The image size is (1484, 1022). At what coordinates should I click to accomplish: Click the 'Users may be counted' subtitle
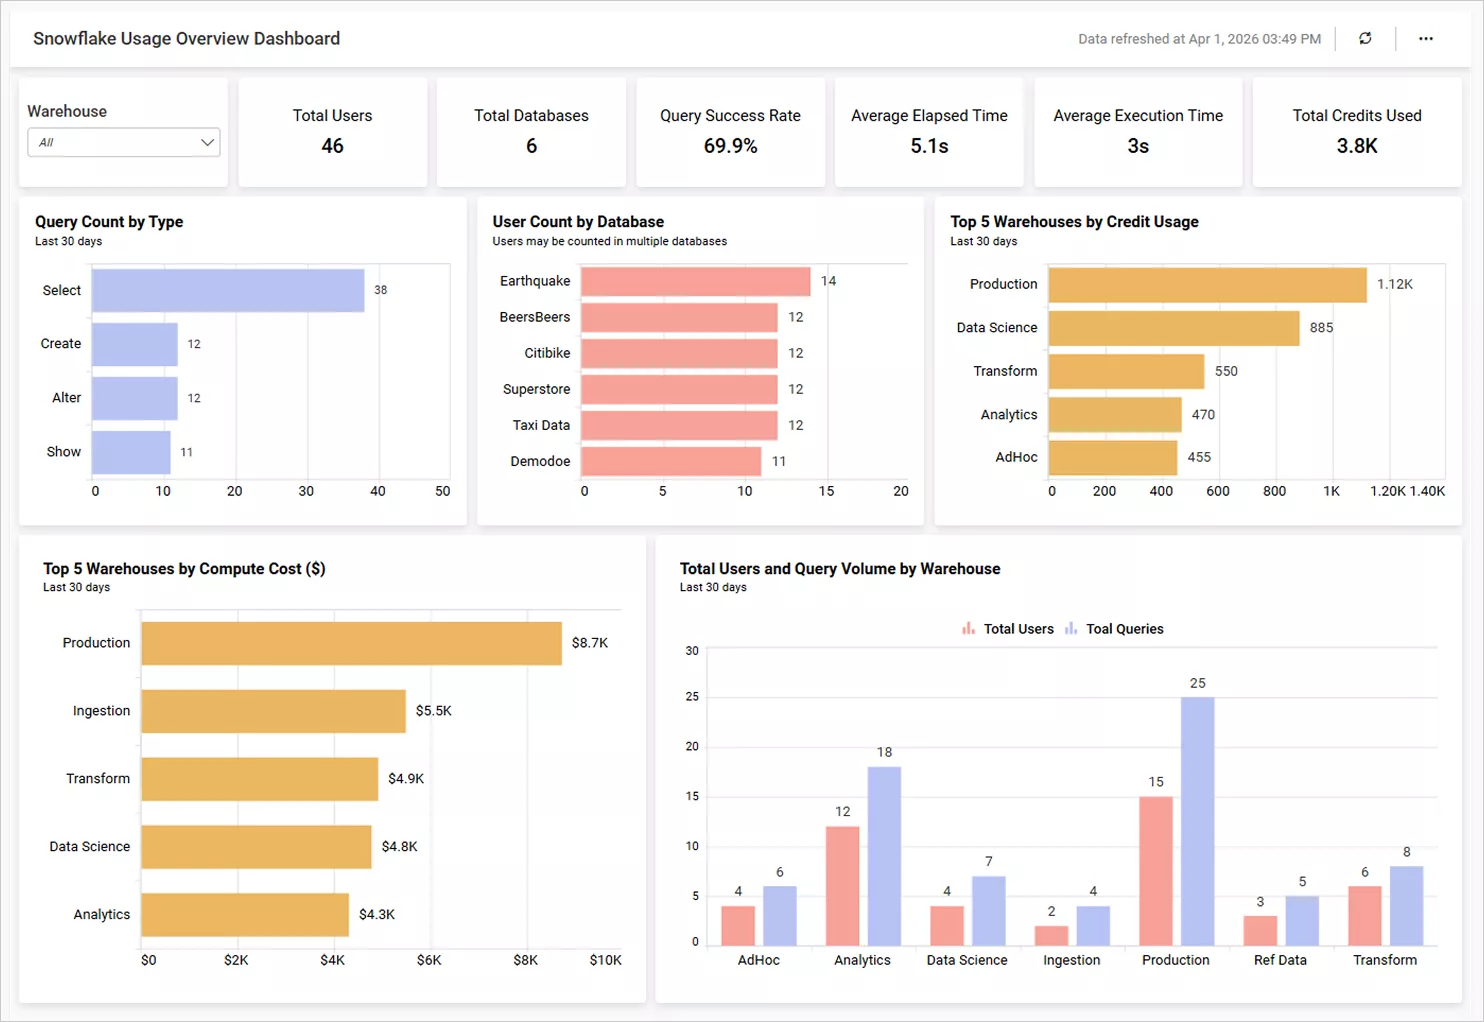609,241
